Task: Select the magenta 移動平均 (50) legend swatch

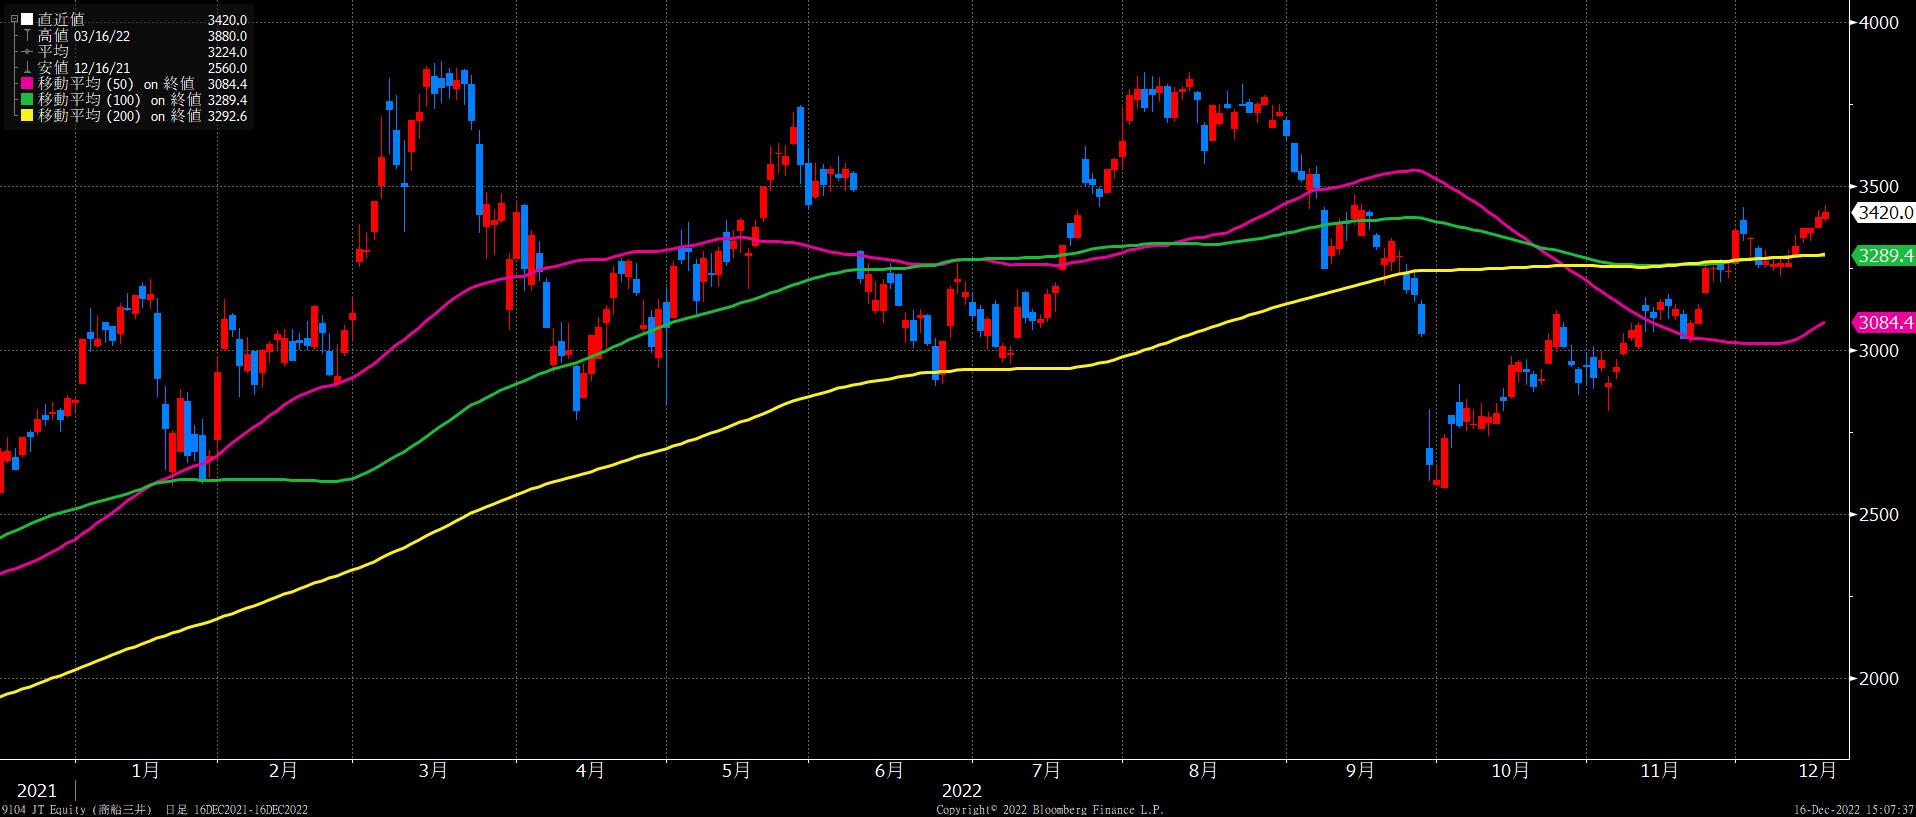Action: coord(27,84)
